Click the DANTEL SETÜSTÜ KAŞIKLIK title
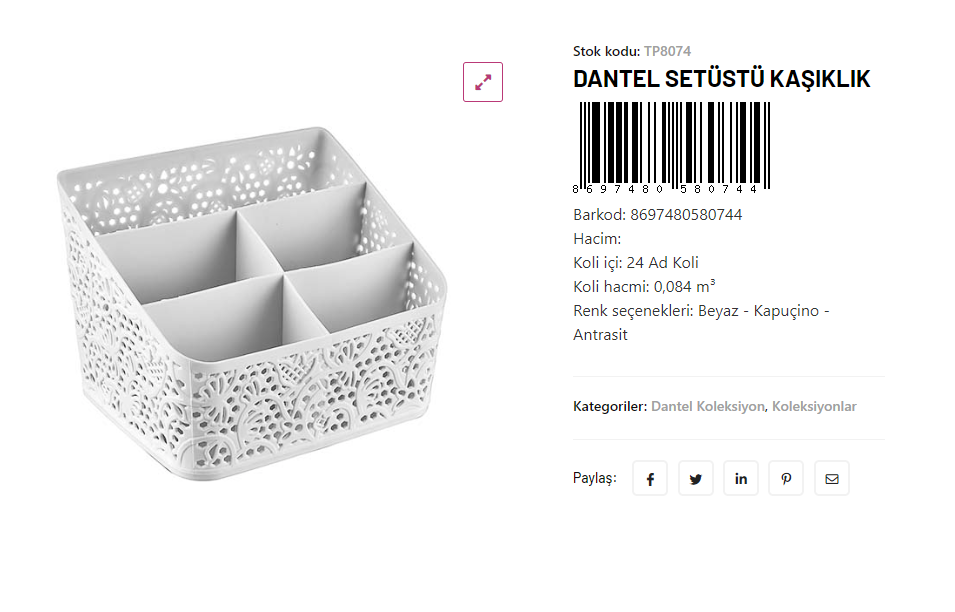 click(x=721, y=79)
